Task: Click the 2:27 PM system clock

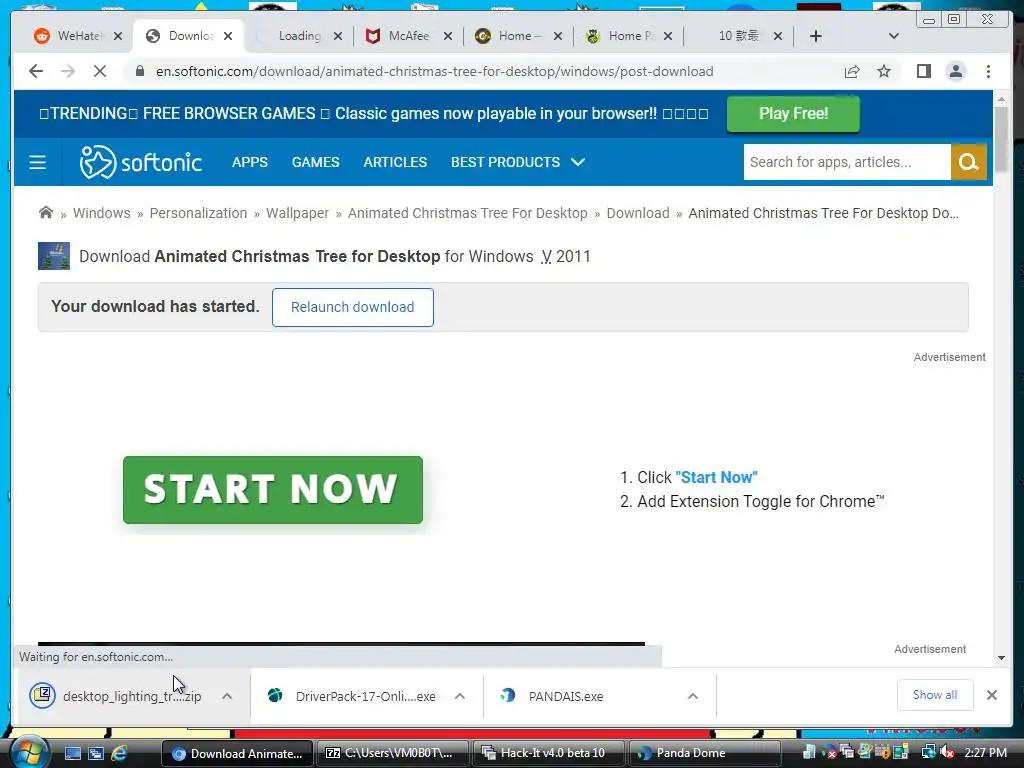Action: click(x=985, y=753)
